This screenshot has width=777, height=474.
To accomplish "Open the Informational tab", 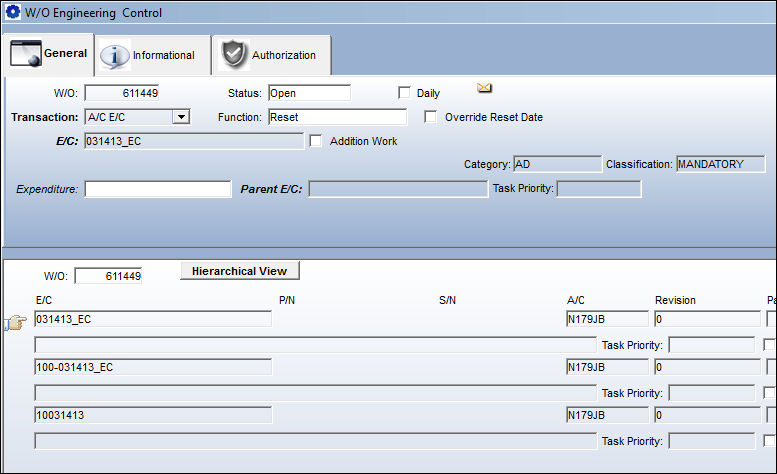I will [153, 55].
